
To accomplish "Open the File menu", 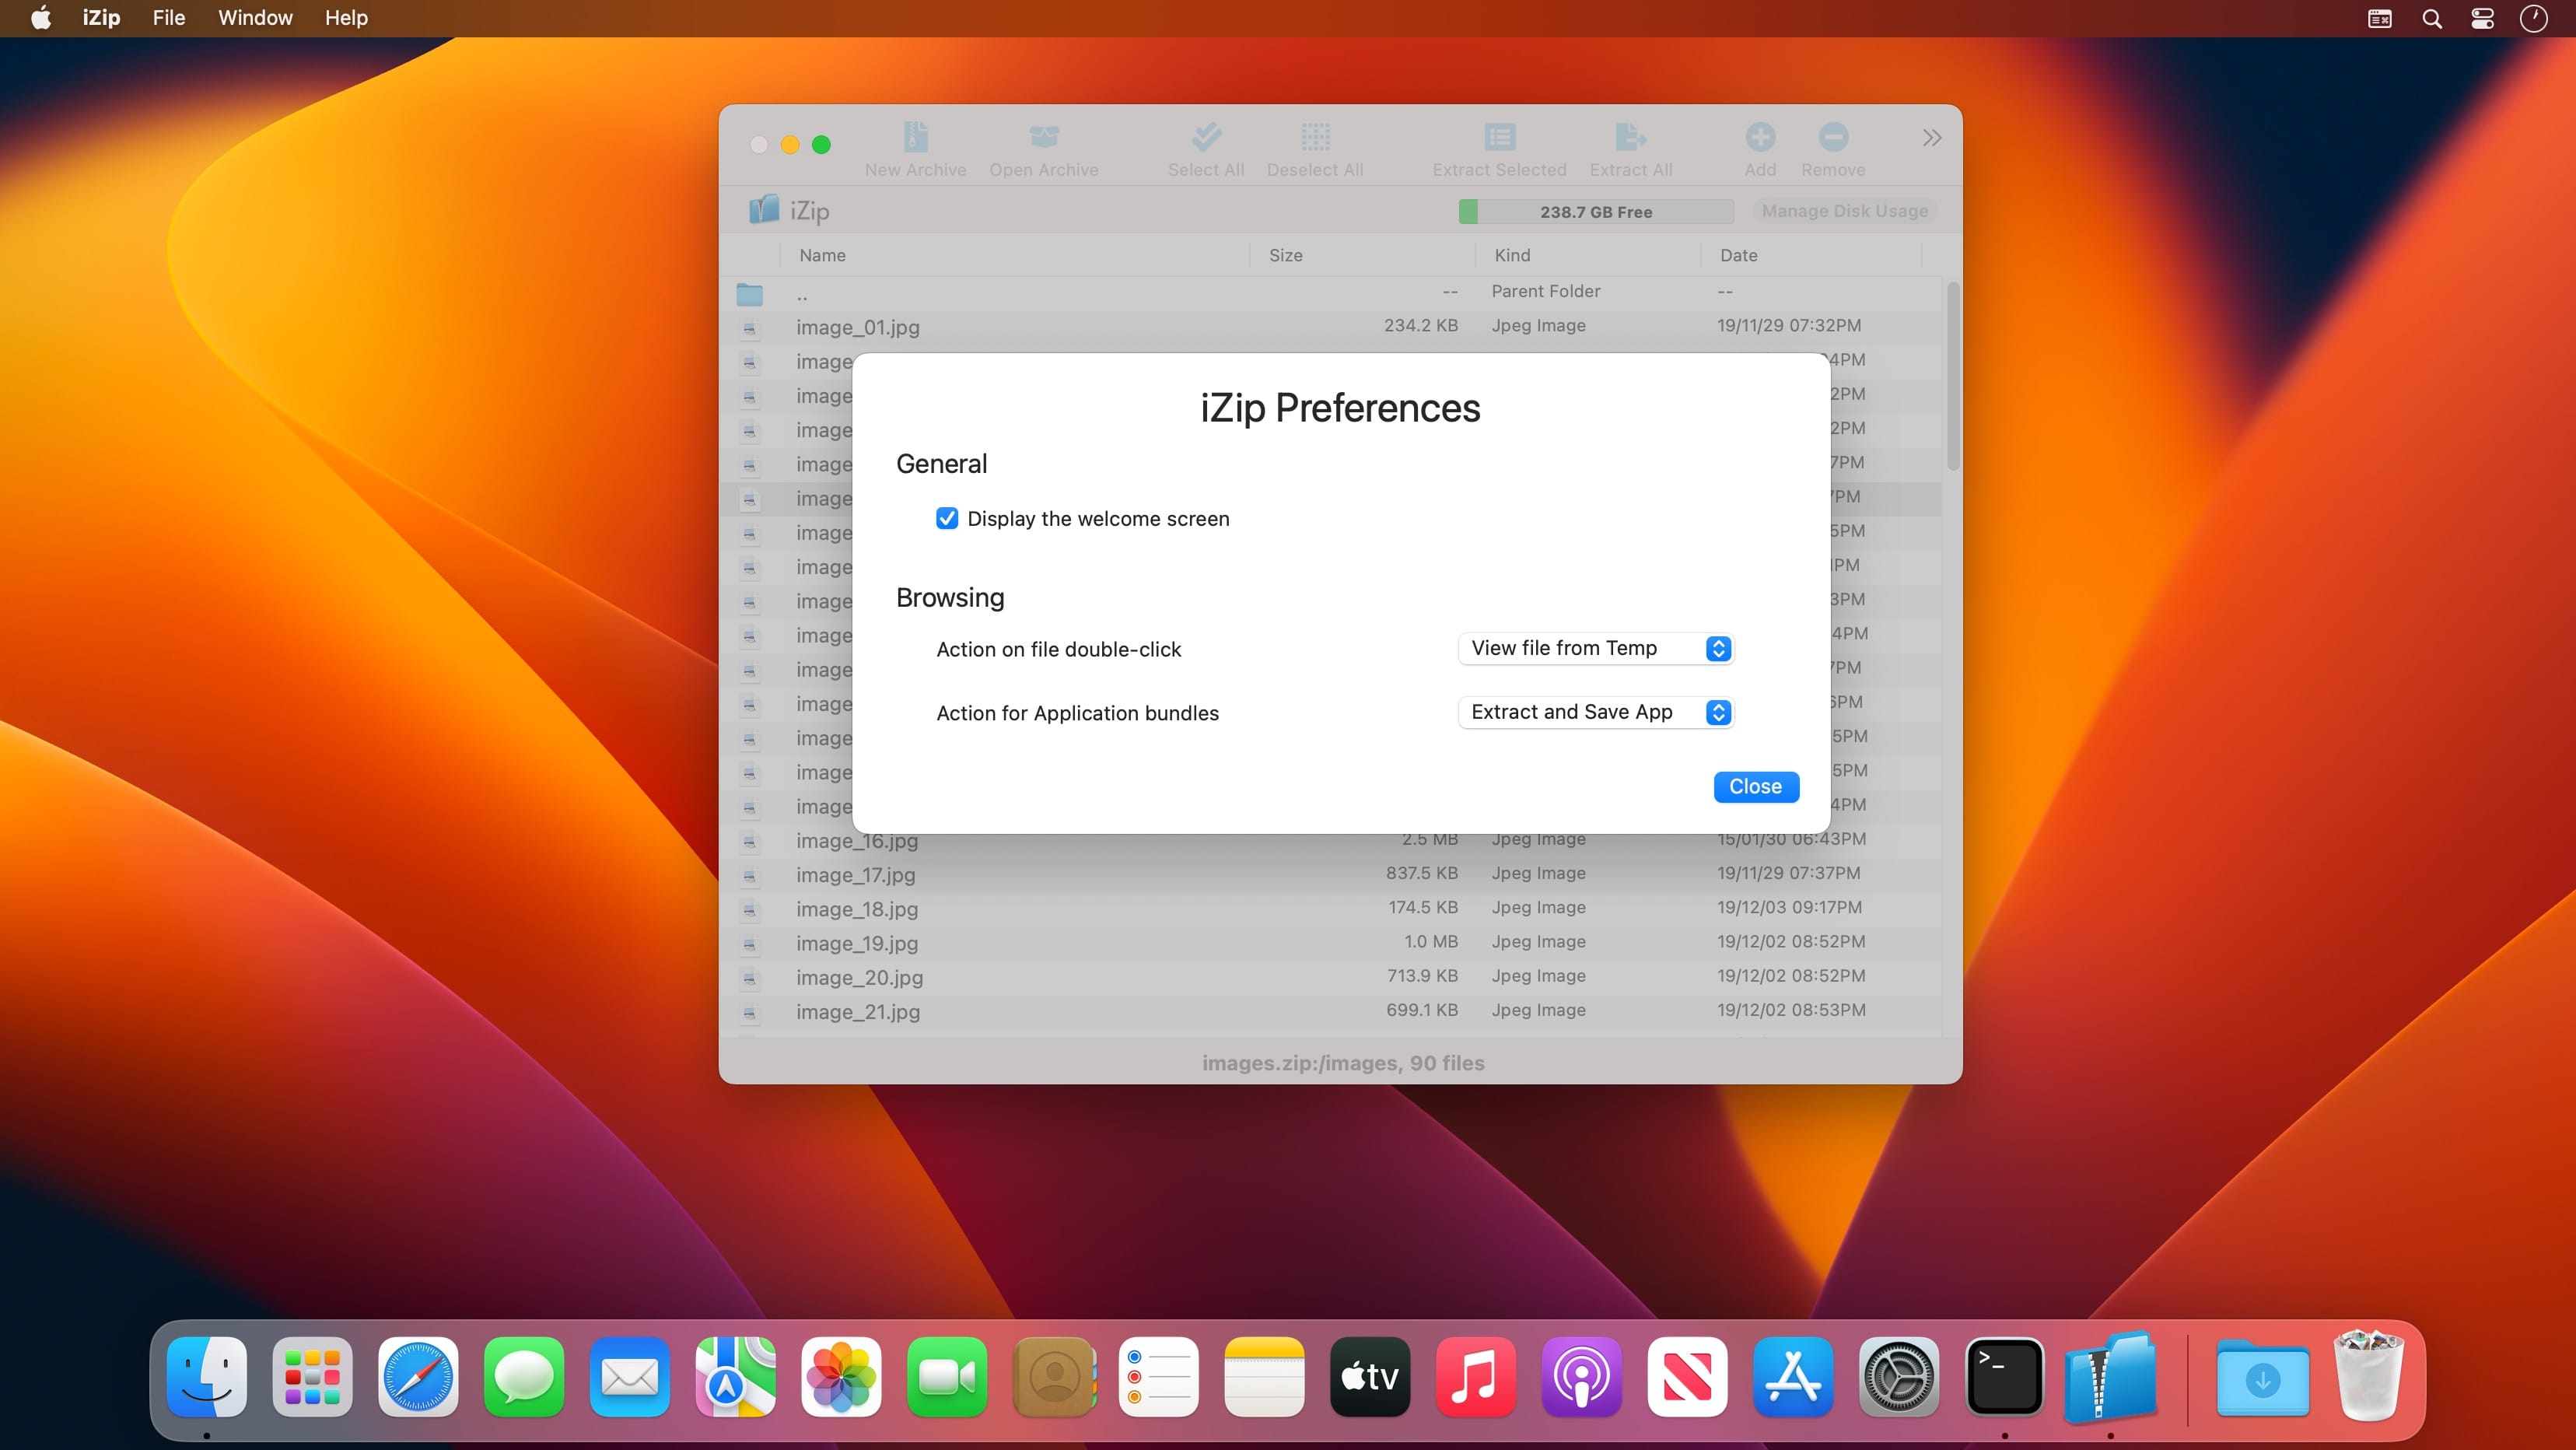I will tap(168, 18).
